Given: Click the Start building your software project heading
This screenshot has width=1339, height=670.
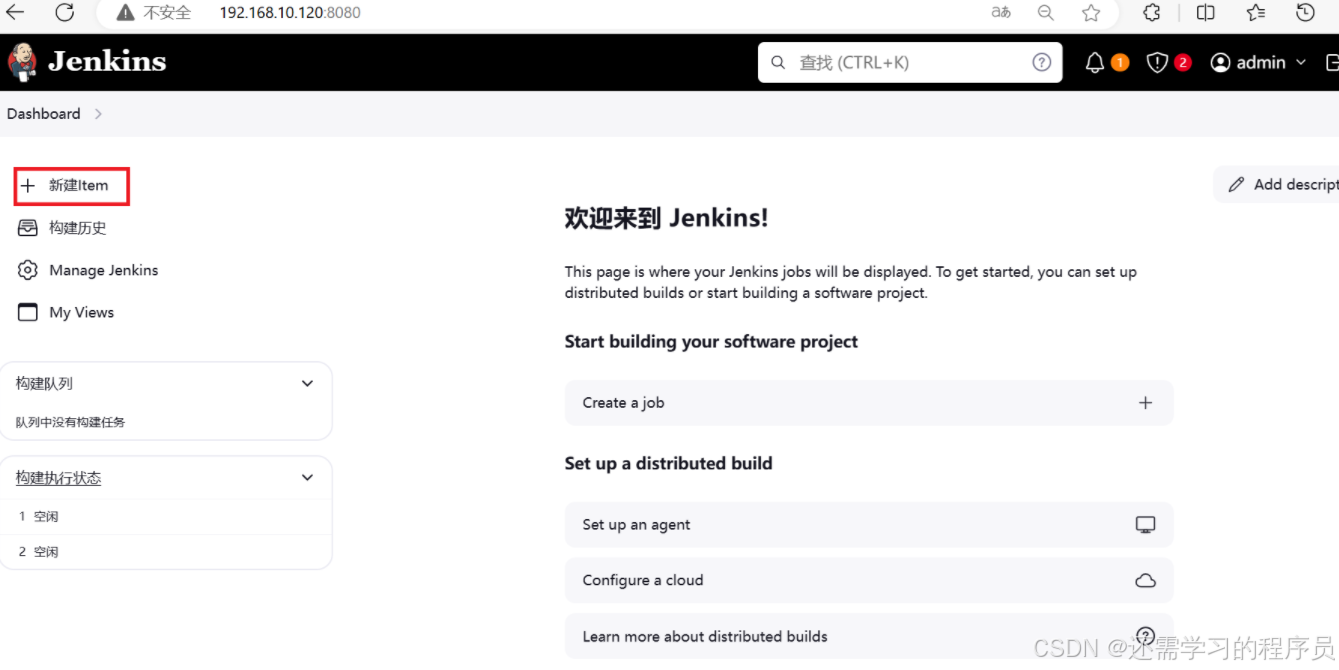Looking at the screenshot, I should tap(711, 342).
